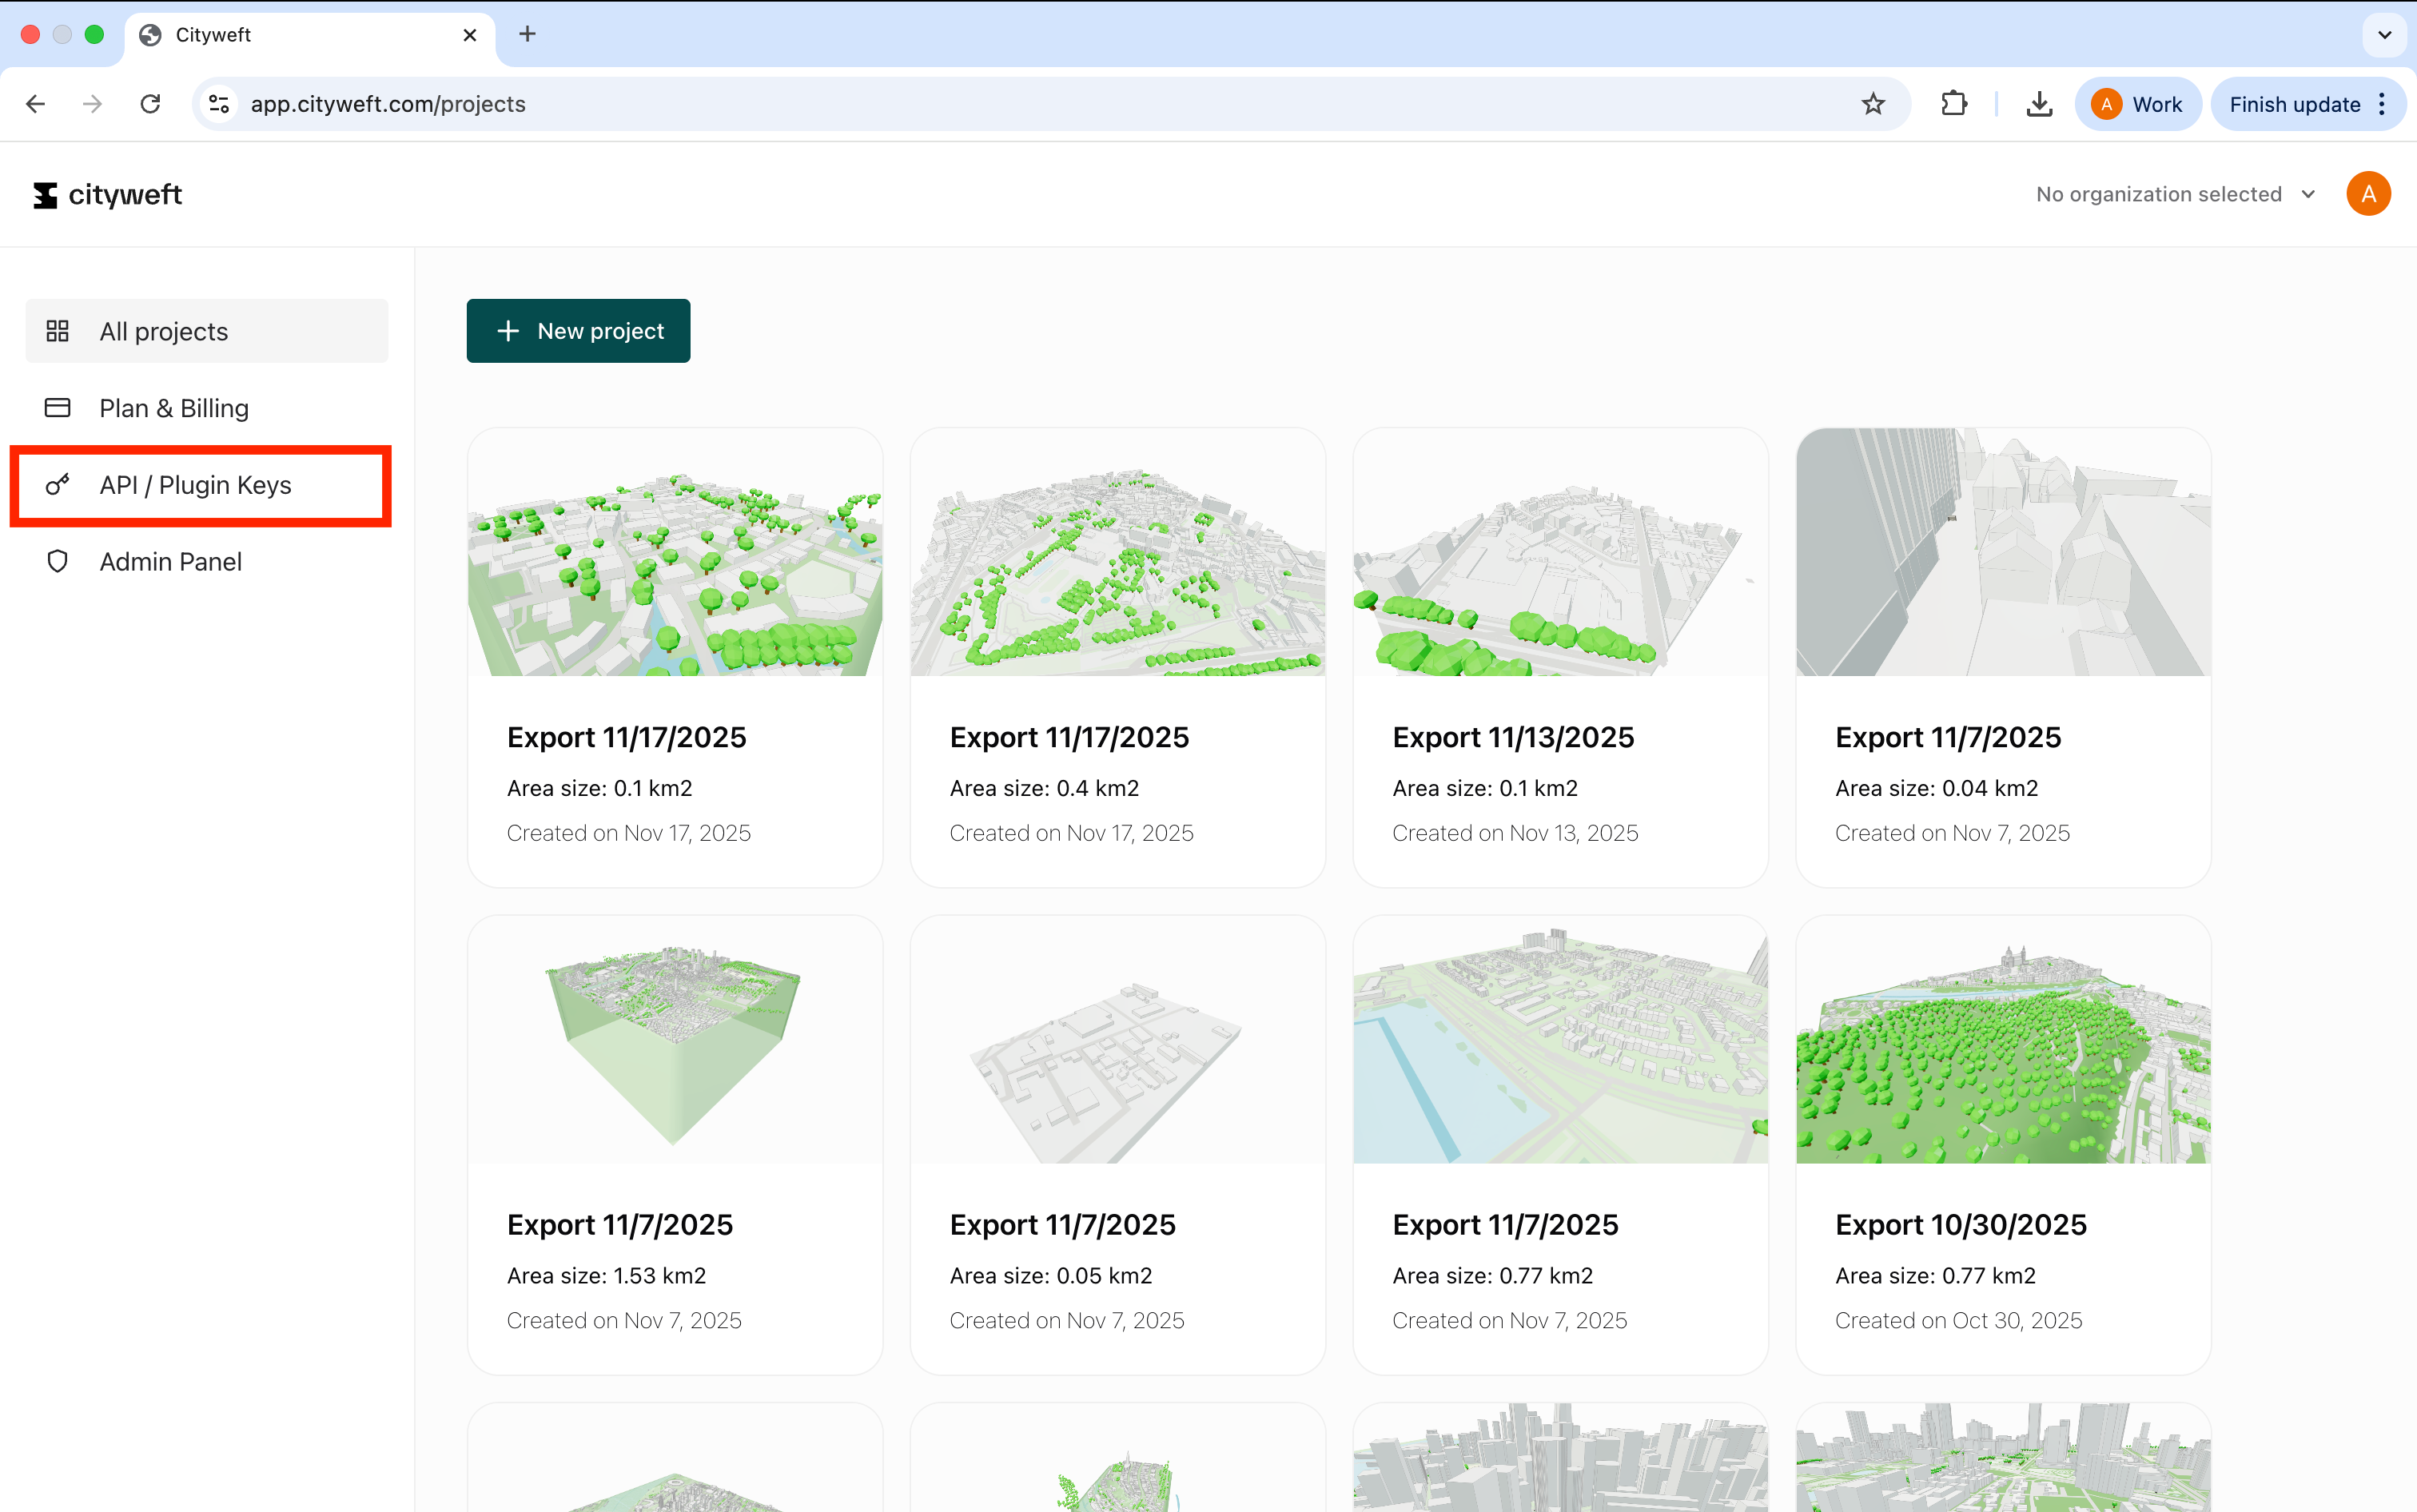
Task: Click the cityweft logo icon
Action: 45,195
